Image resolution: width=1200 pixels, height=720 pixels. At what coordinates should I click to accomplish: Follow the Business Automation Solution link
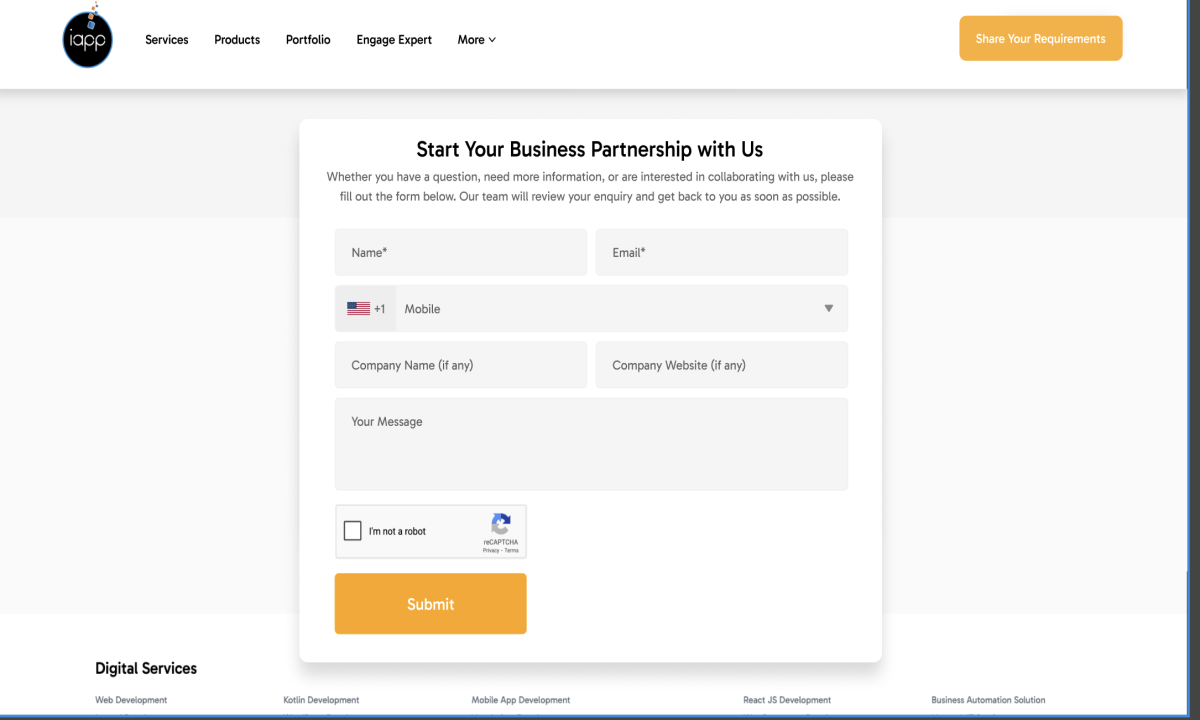(988, 700)
